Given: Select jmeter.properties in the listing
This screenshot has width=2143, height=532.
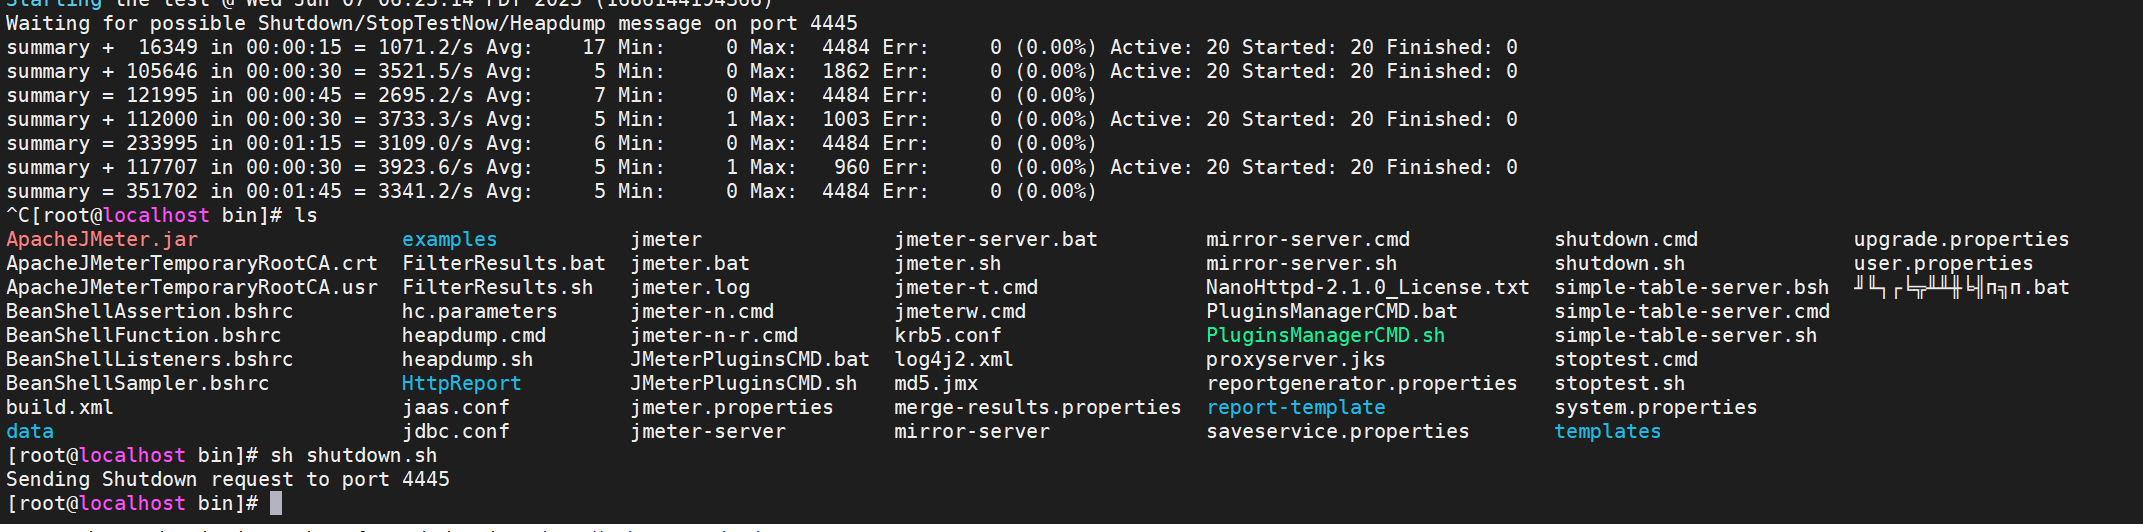Looking at the screenshot, I should tap(731, 407).
